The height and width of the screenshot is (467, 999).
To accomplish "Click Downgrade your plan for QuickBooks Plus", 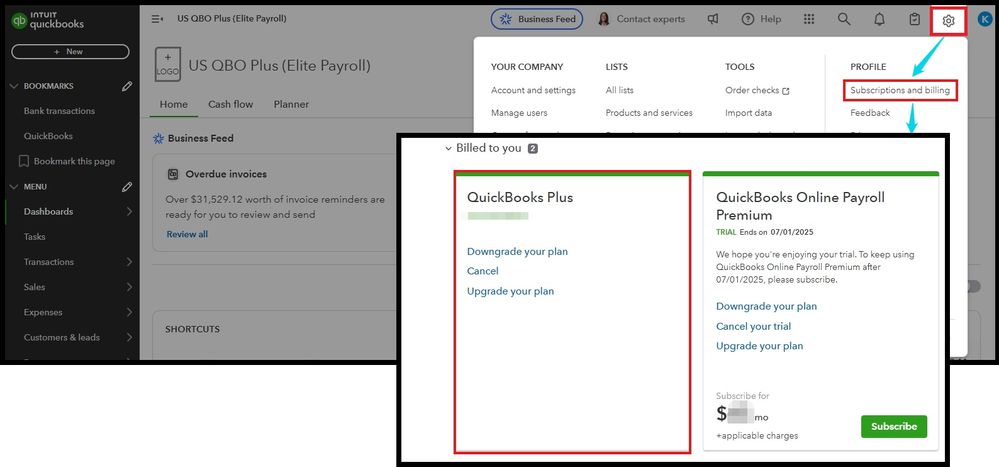I will click(x=517, y=252).
